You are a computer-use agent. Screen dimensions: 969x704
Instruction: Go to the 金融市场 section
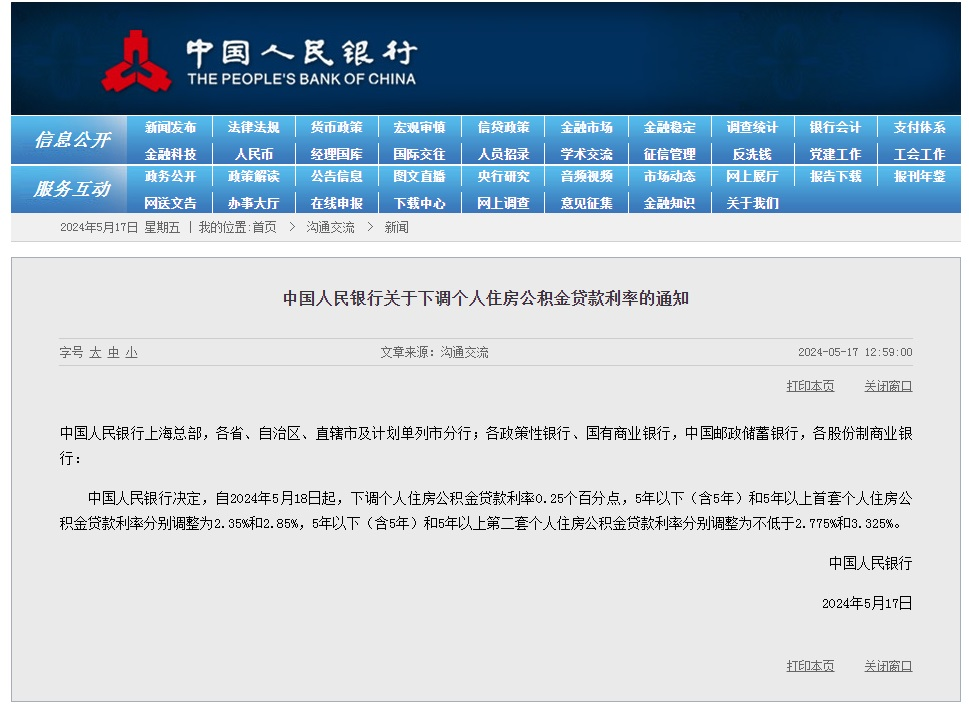click(586, 127)
